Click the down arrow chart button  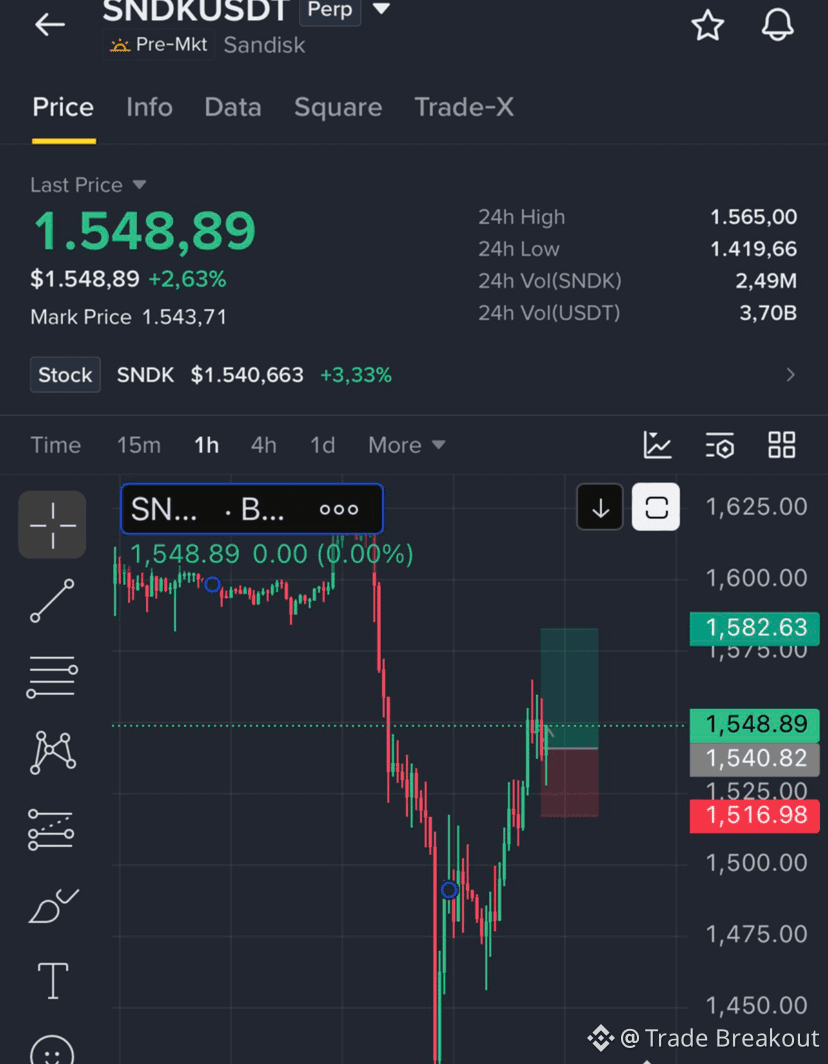(x=600, y=507)
